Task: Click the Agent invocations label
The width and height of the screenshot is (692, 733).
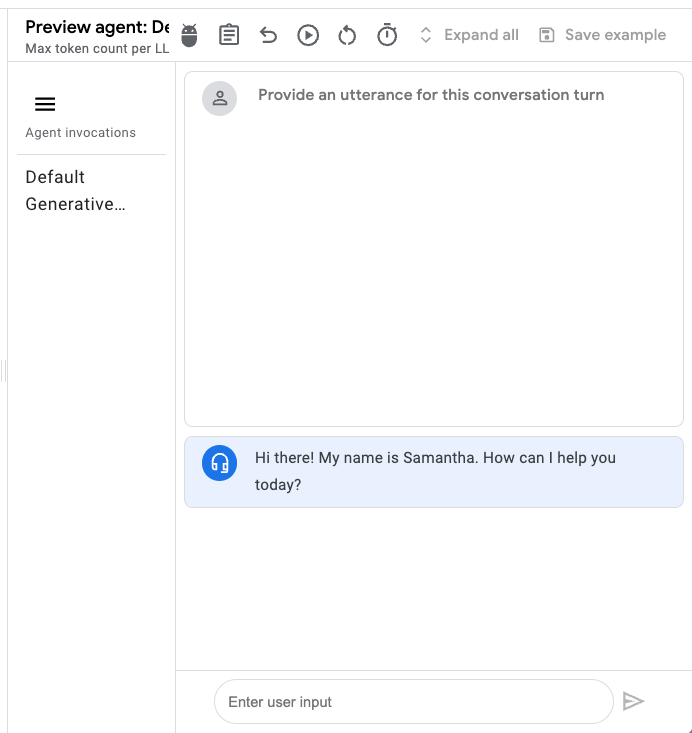Action: pyautogui.click(x=80, y=133)
